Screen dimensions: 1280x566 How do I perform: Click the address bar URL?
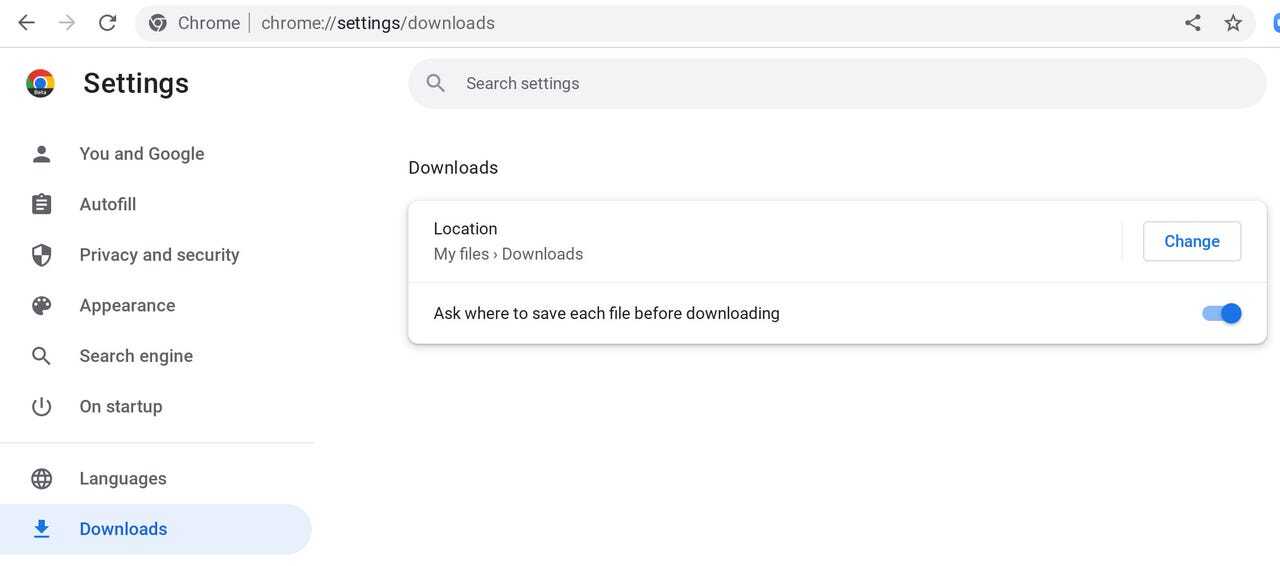(x=378, y=23)
